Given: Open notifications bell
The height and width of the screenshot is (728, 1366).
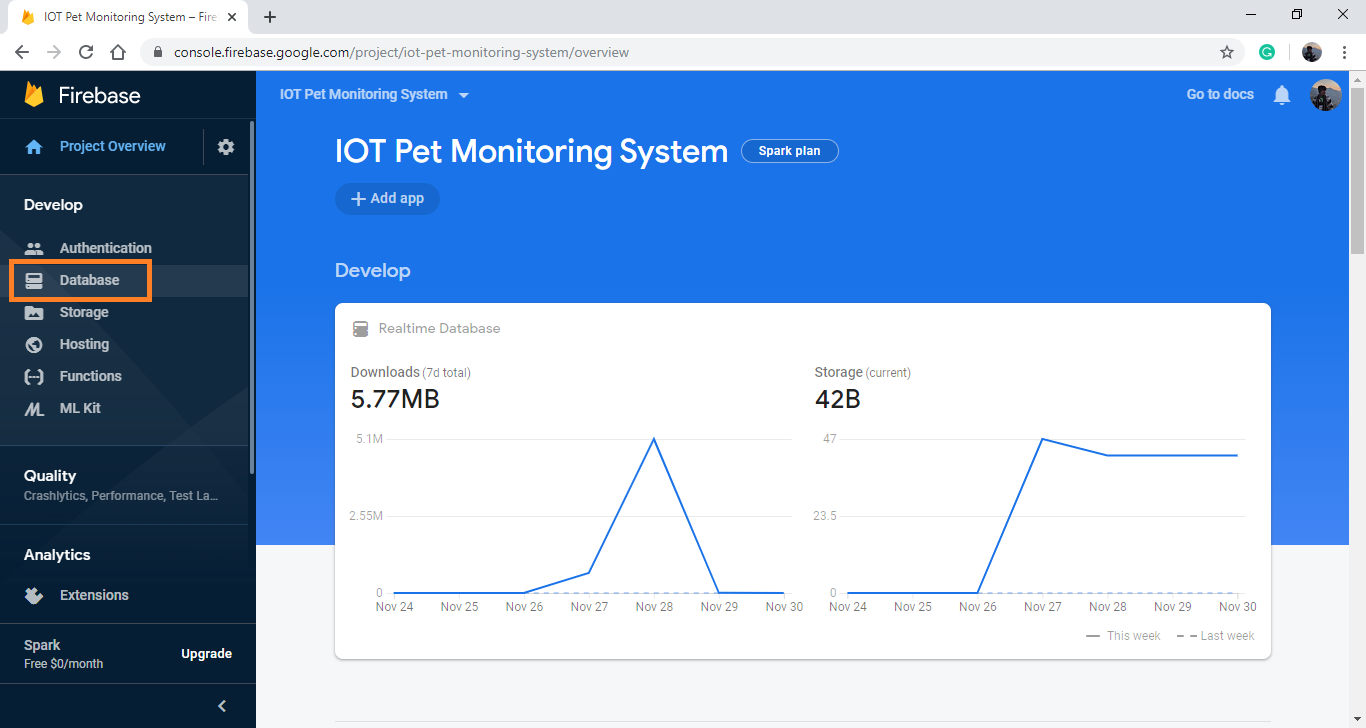Looking at the screenshot, I should (1282, 94).
